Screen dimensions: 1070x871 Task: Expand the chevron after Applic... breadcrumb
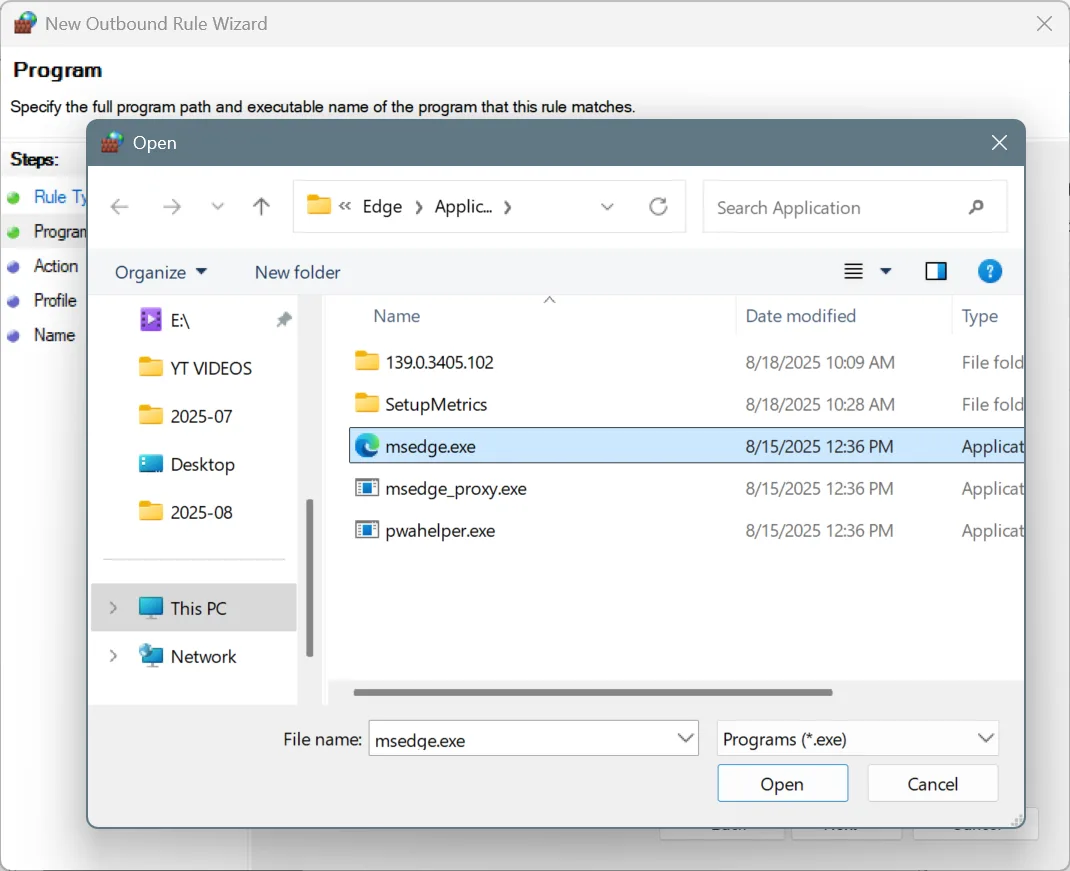click(508, 207)
